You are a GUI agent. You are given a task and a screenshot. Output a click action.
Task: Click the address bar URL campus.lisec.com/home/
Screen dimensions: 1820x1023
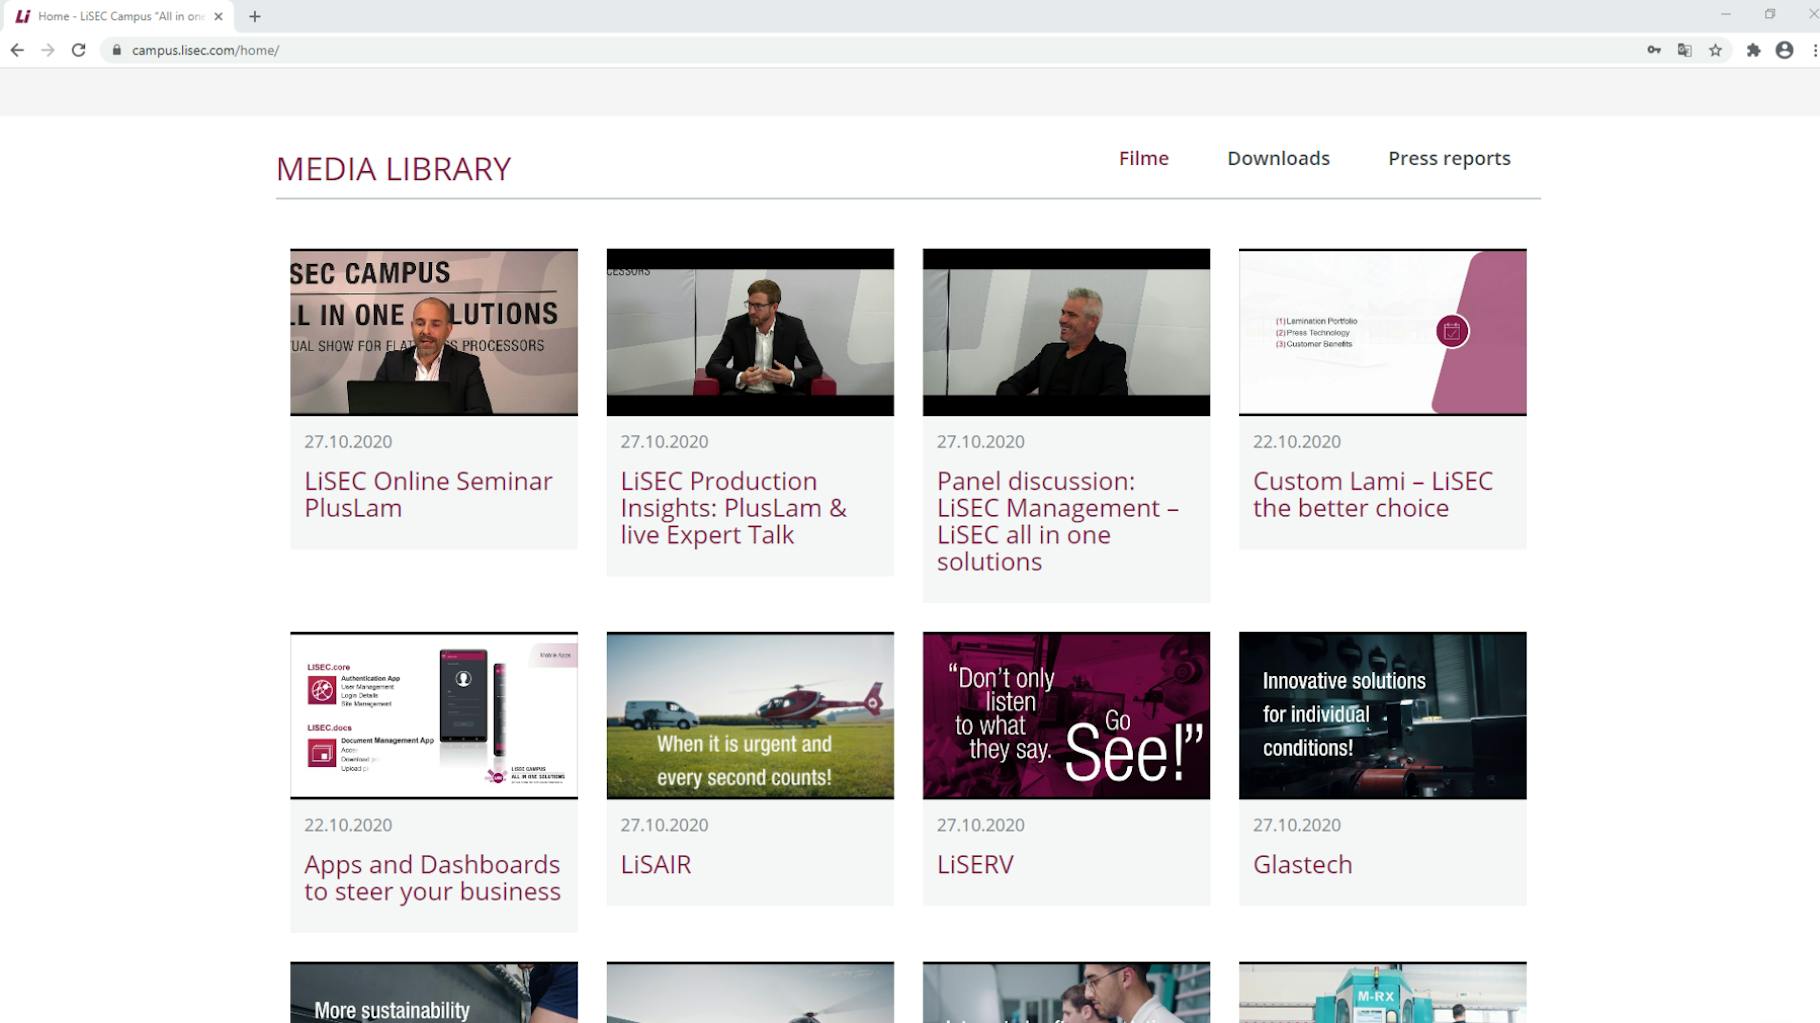205,50
